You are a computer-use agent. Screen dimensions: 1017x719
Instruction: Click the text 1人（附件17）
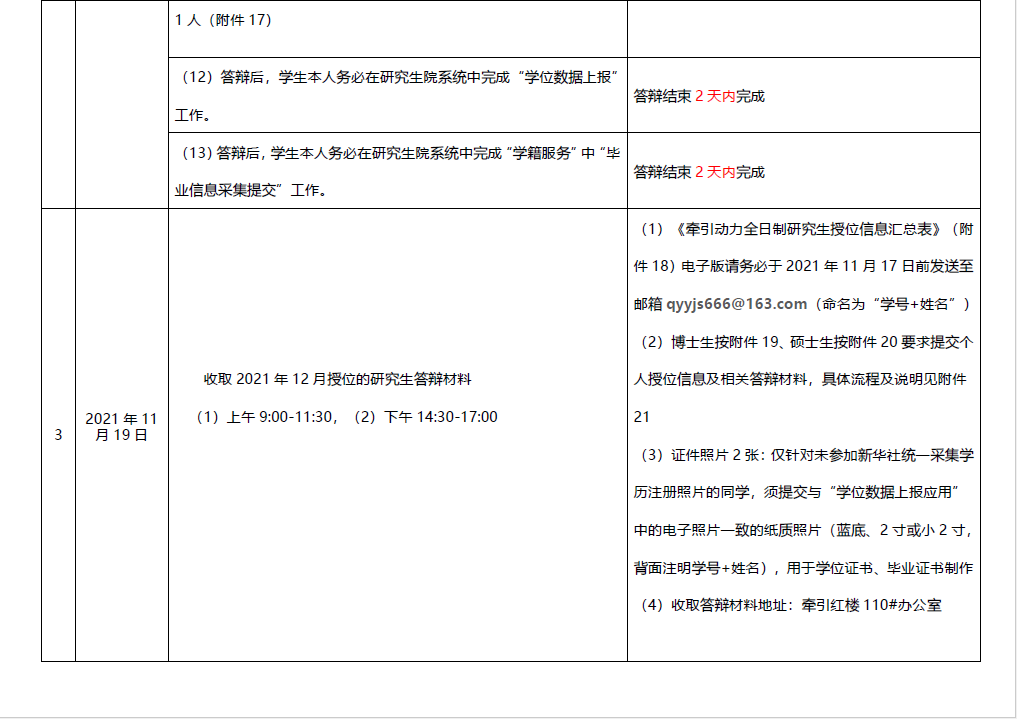223,20
